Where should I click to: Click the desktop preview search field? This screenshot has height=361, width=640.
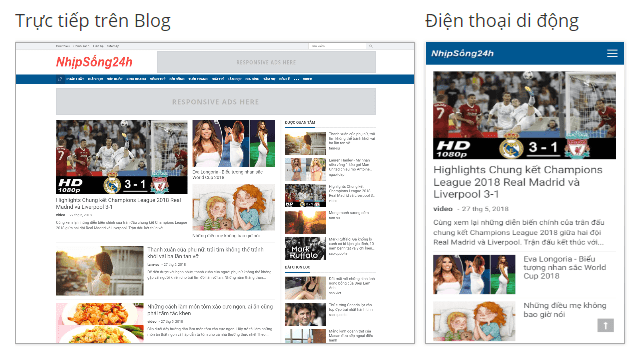[338, 46]
